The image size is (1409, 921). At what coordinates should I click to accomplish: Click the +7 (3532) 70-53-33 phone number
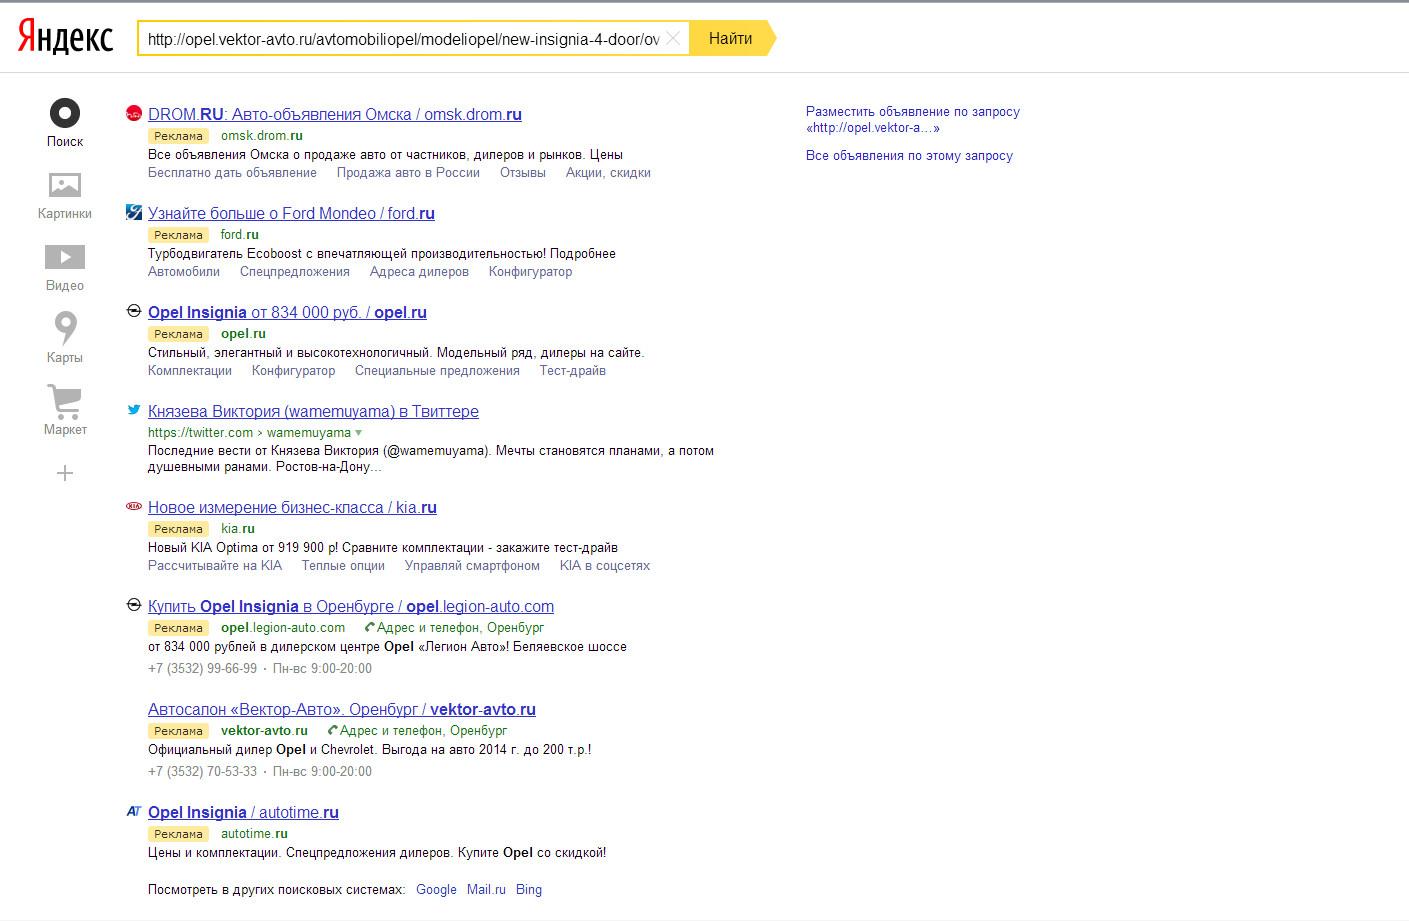click(202, 771)
